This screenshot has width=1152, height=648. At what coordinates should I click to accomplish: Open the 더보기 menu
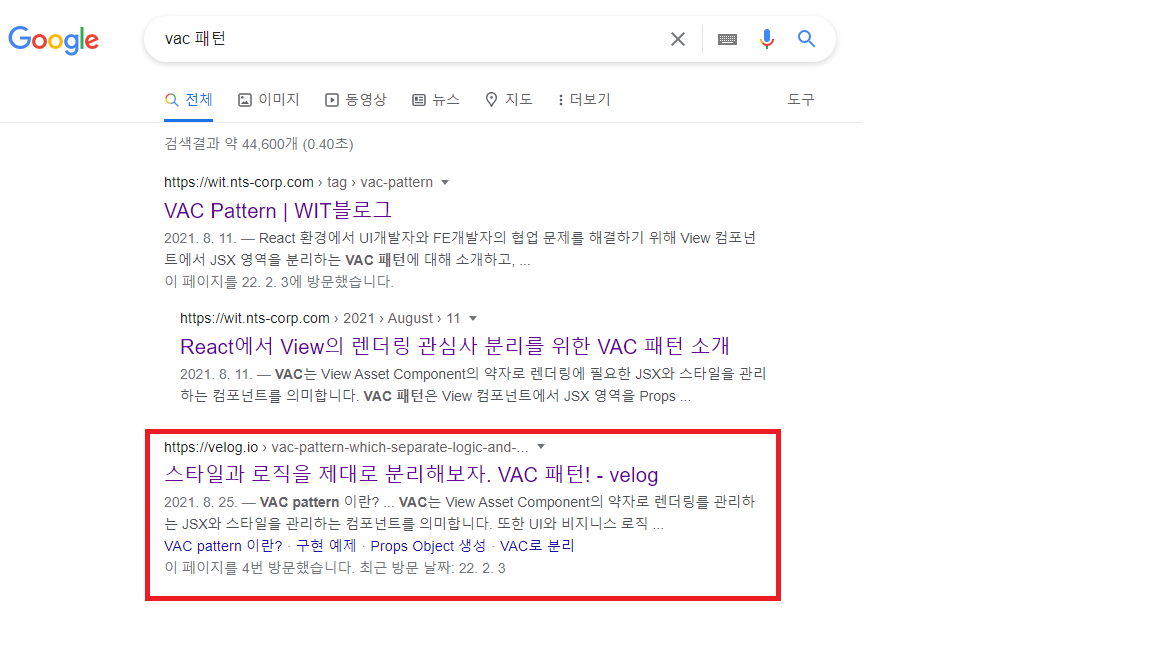[x=584, y=100]
